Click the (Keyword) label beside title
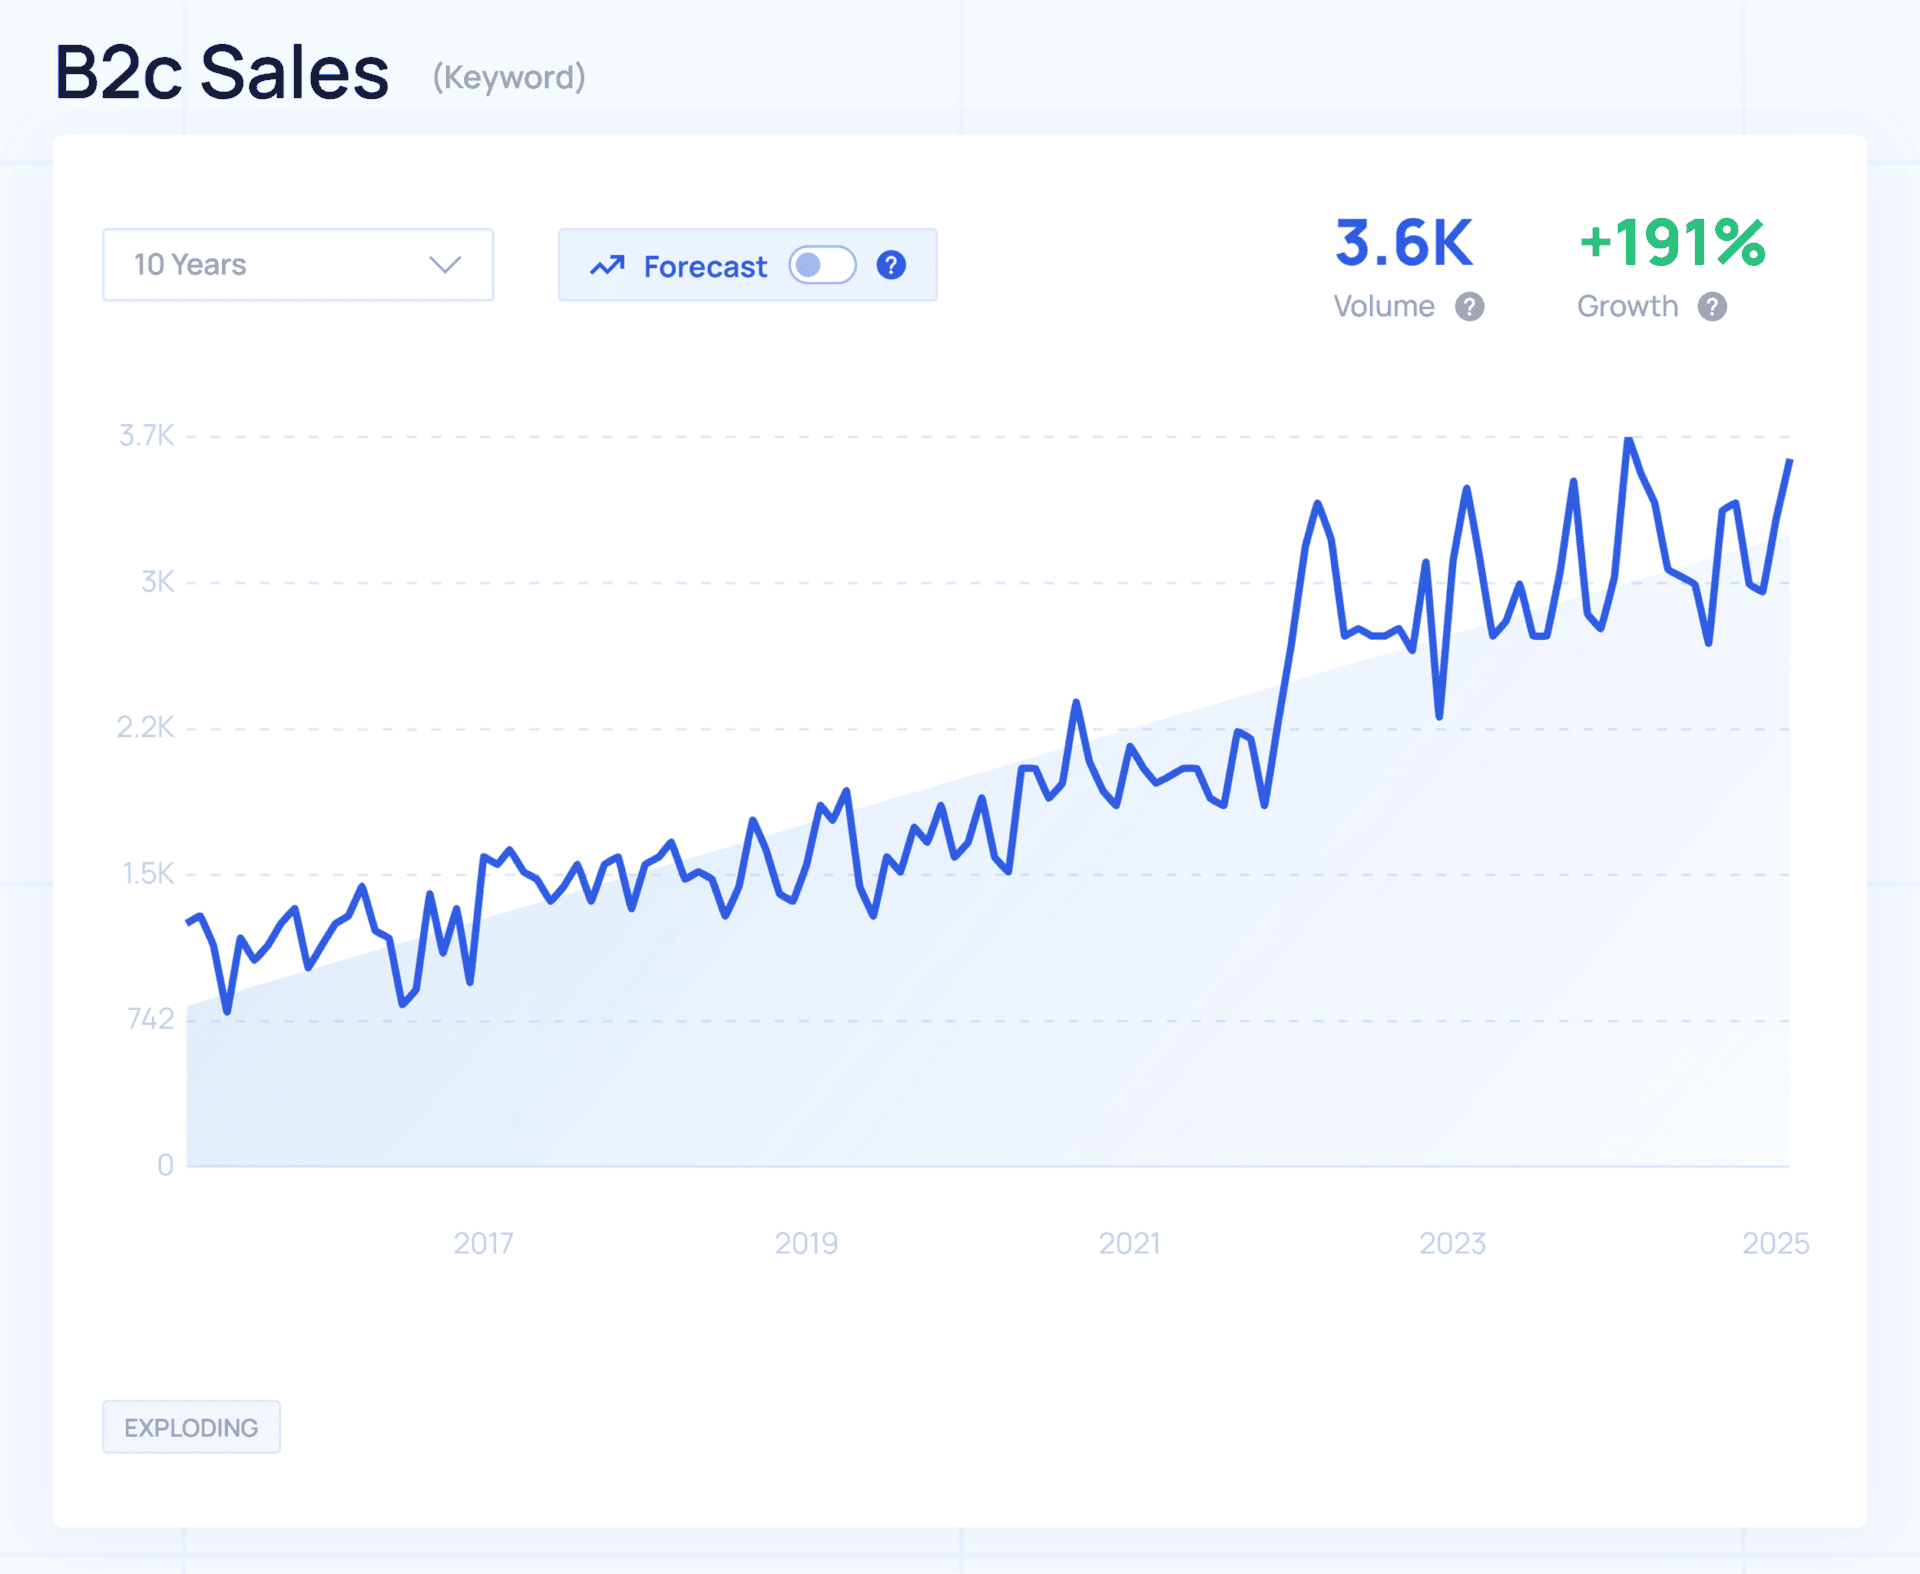Viewport: 1920px width, 1574px height. [x=509, y=77]
